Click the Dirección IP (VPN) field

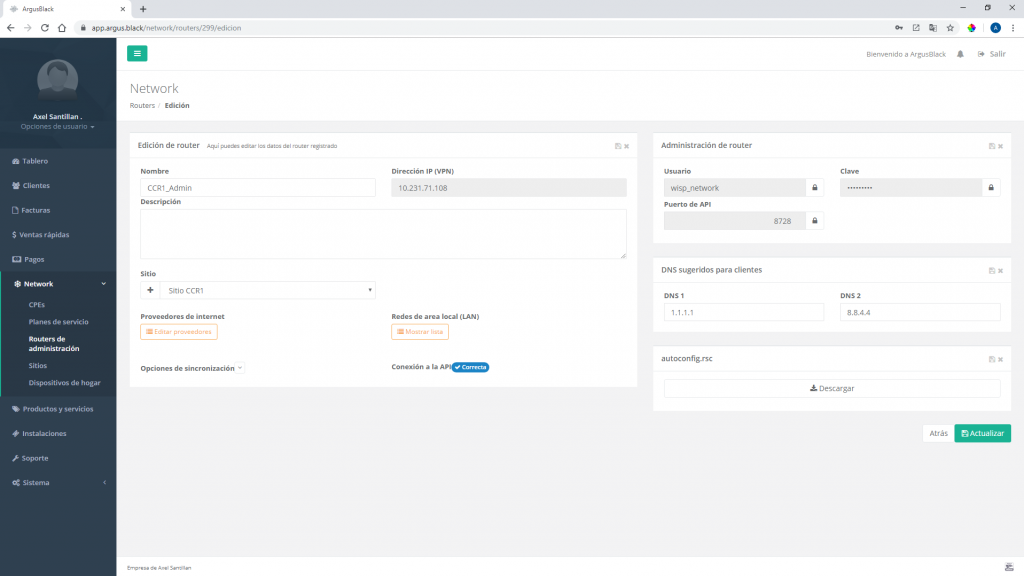click(509, 188)
